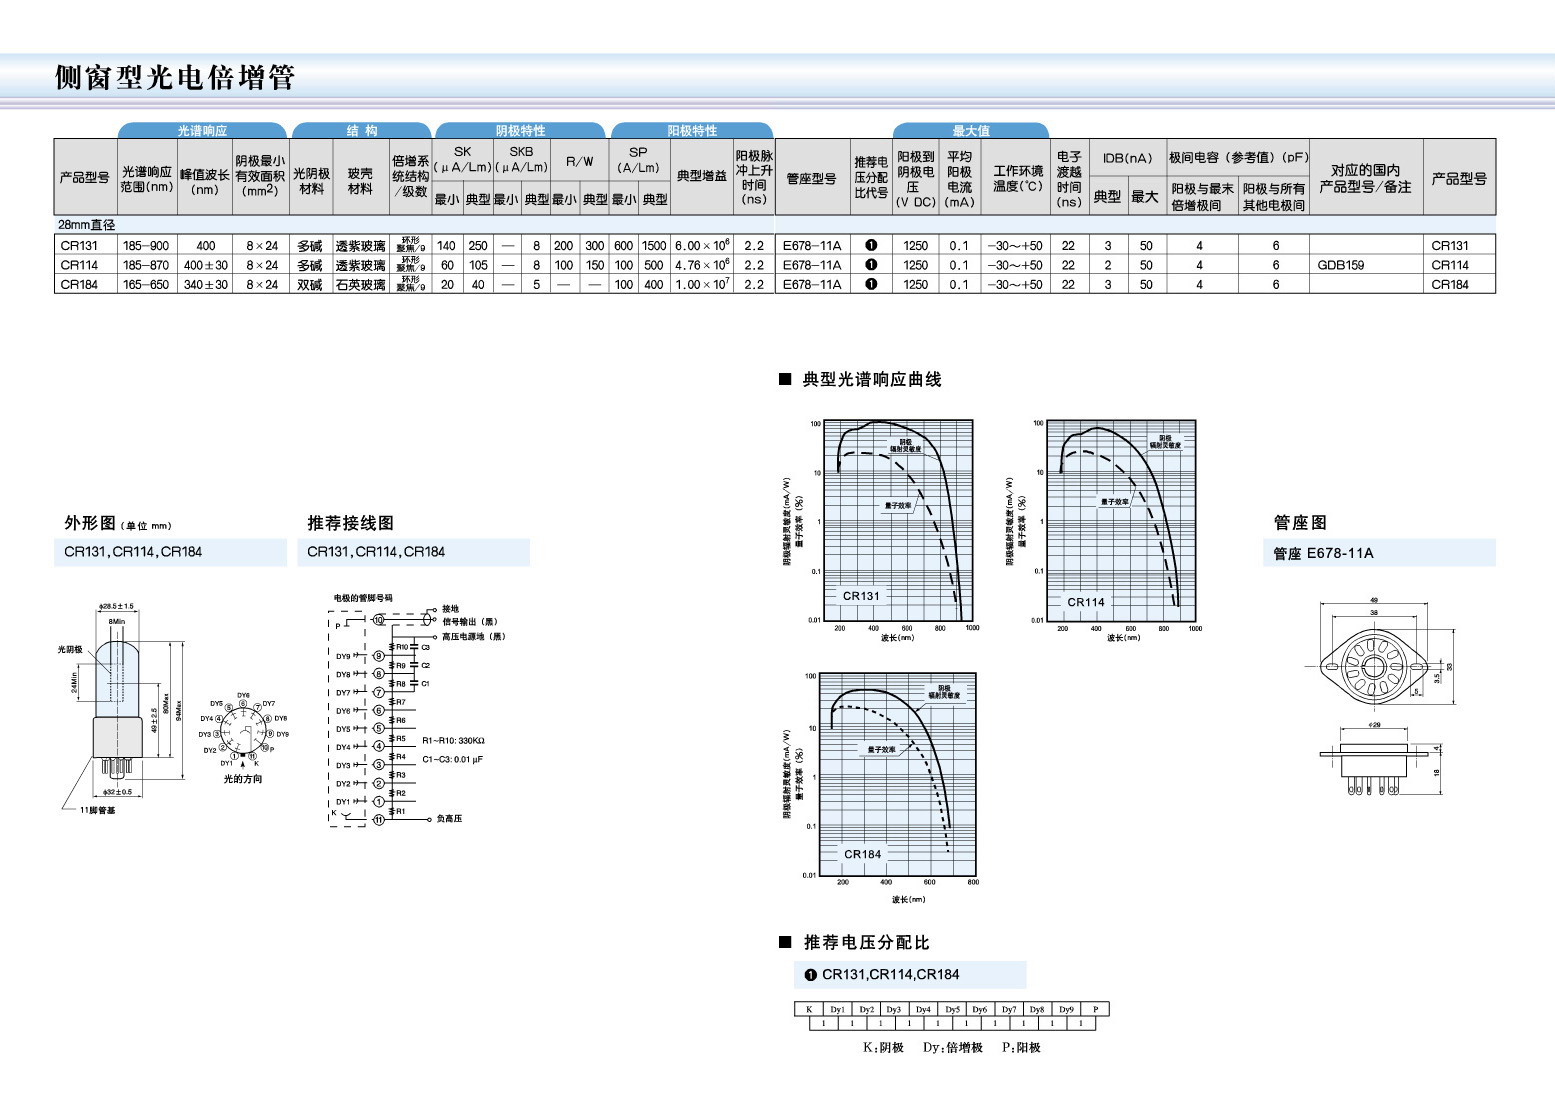Click the black square bullet beside 典型光谱响应曲线
This screenshot has height=1109, width=1555.
pyautogui.click(x=785, y=379)
